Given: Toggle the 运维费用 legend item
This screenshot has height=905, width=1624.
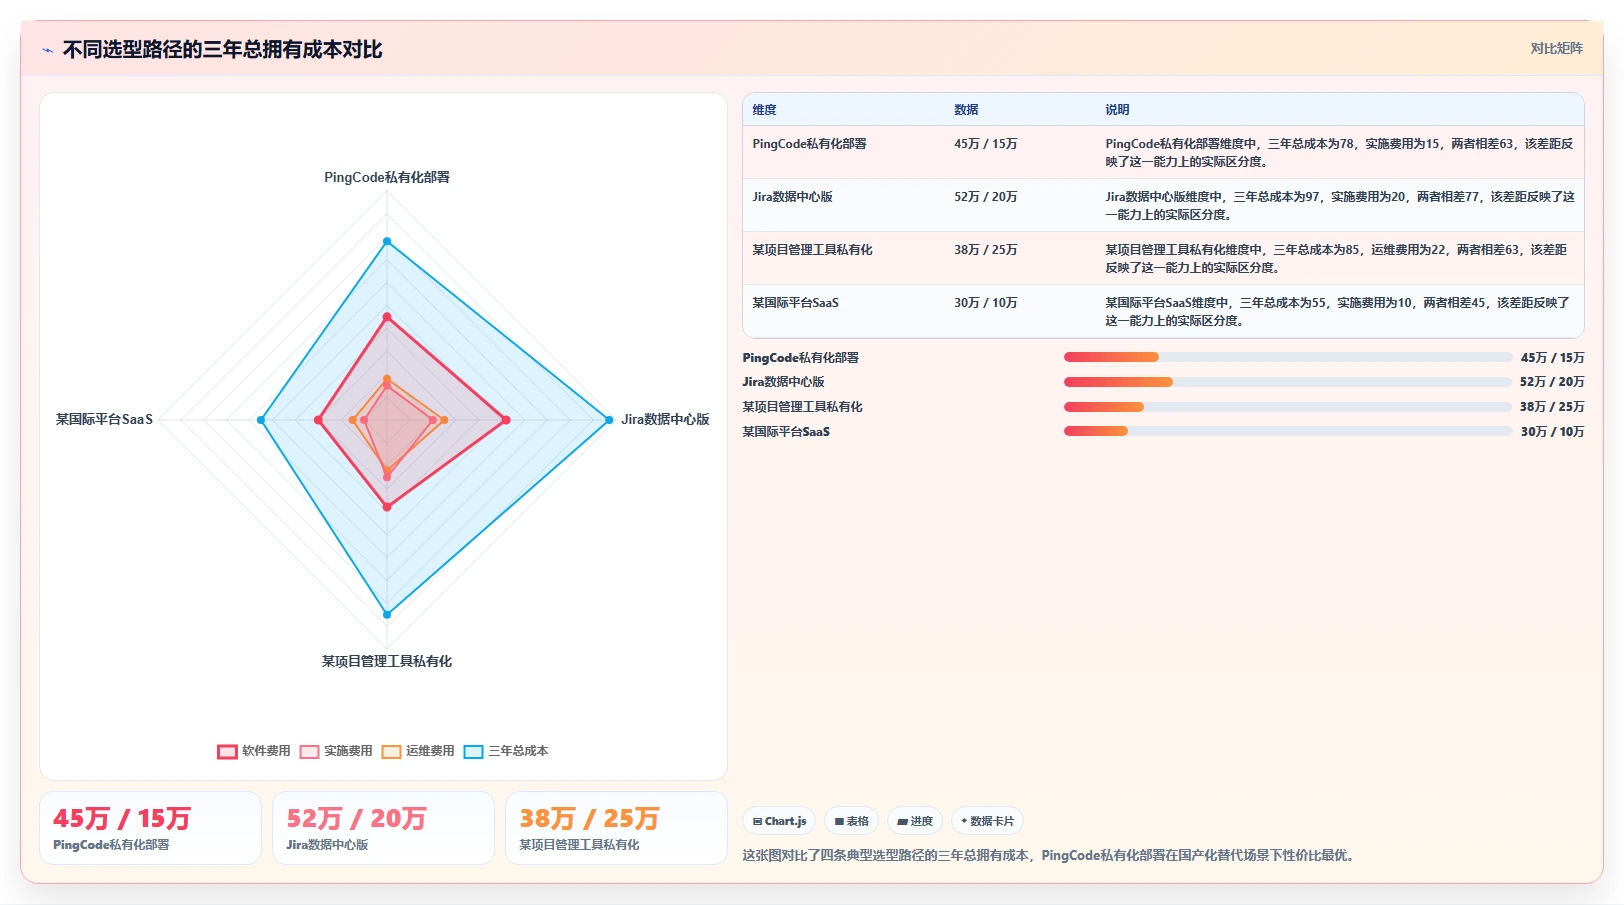Looking at the screenshot, I should pos(418,751).
